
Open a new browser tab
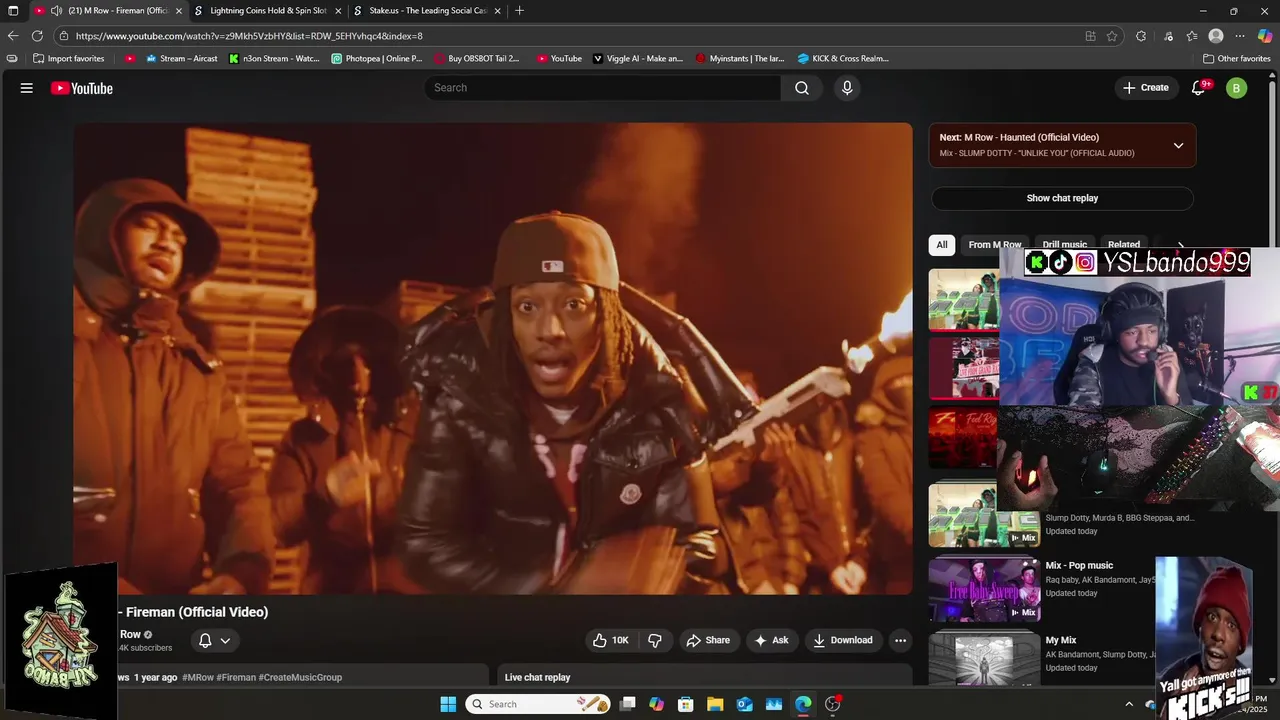coord(519,11)
